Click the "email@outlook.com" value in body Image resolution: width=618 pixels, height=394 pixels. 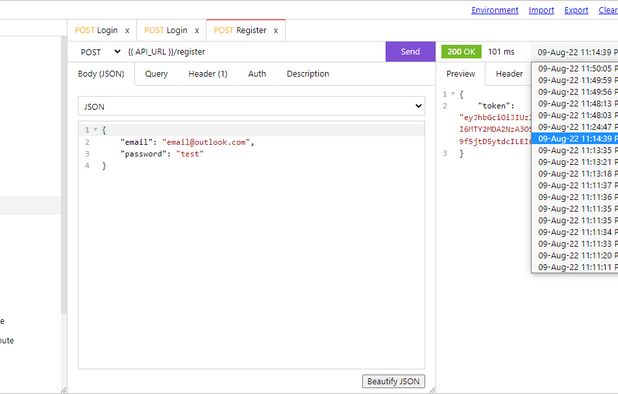[206, 142]
